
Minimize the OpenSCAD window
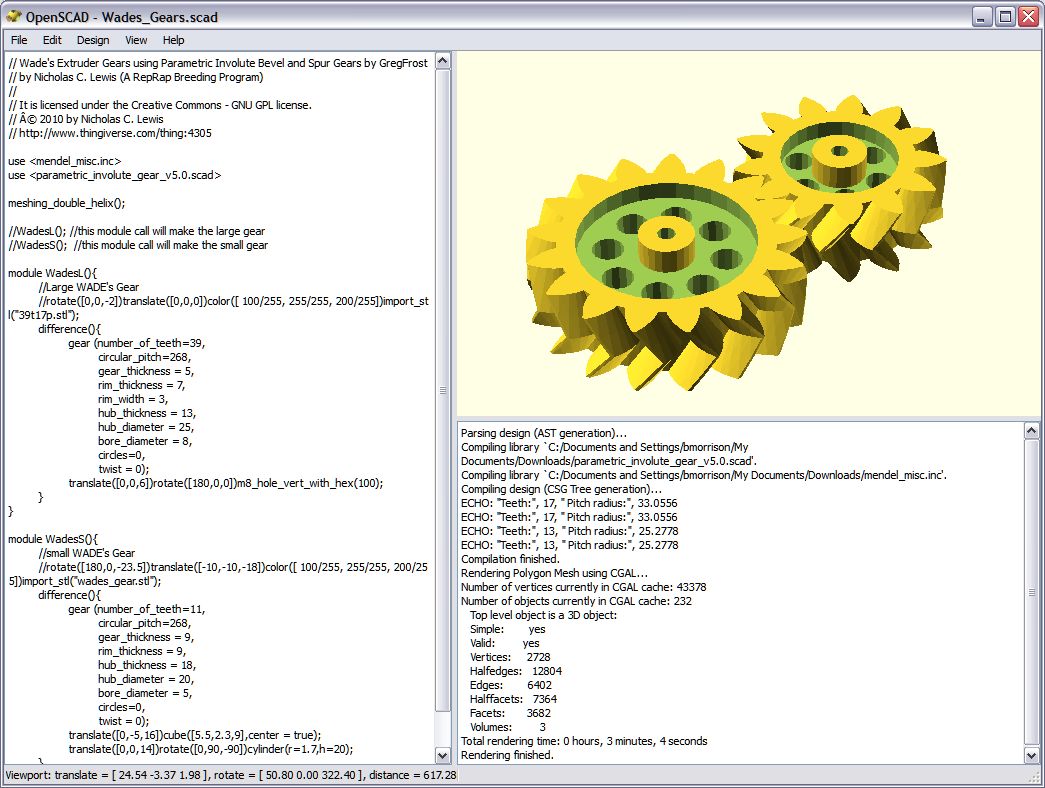pyautogui.click(x=982, y=16)
